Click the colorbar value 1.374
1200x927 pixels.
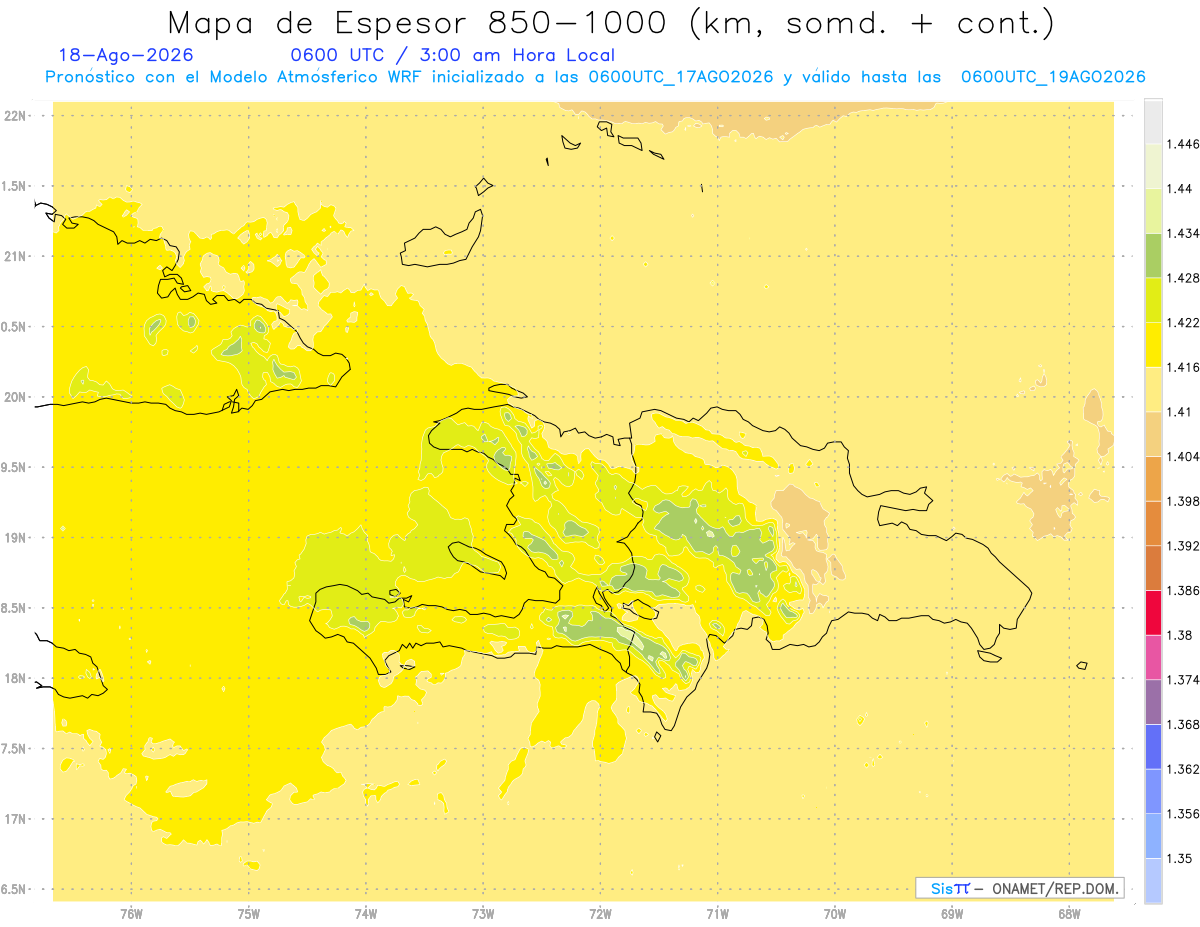(1183, 680)
